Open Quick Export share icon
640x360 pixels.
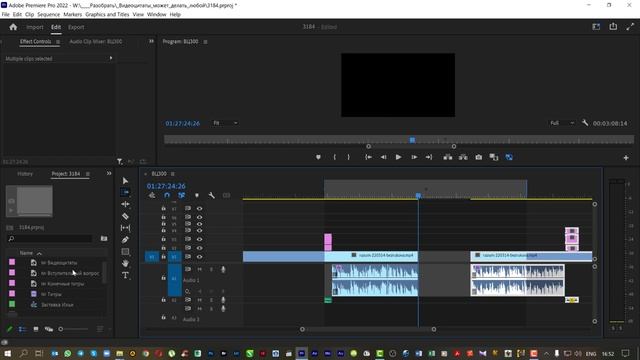tap(613, 27)
